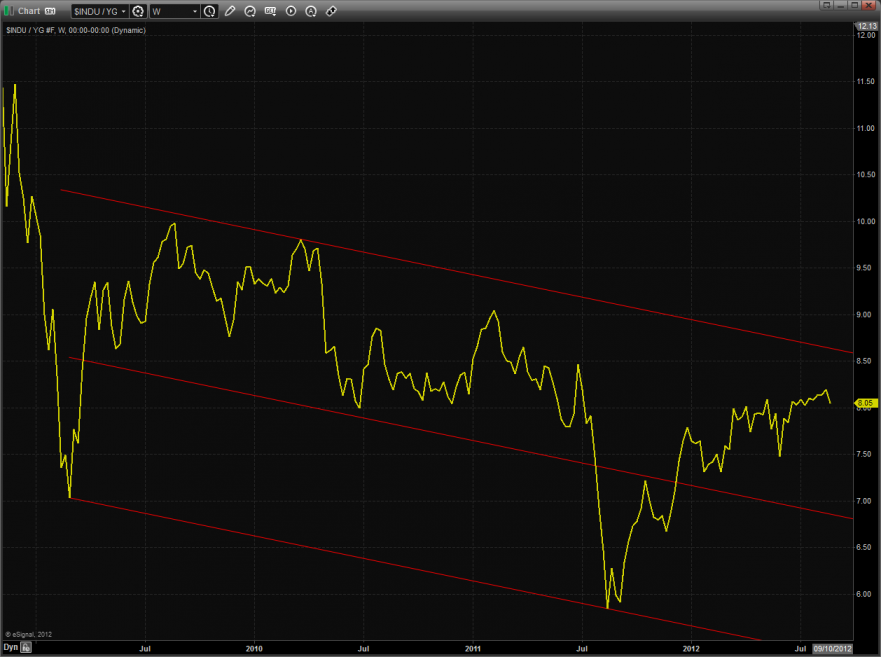Viewport: 881px width, 657px height.
Task: Click the 11.50 price axis label
Action: 865,81
